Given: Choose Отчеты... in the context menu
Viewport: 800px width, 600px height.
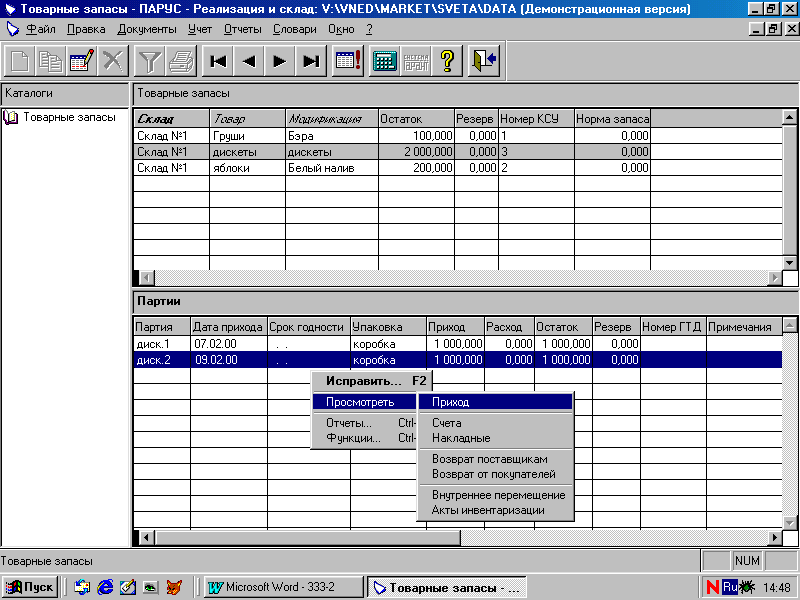Looking at the screenshot, I should [364, 423].
